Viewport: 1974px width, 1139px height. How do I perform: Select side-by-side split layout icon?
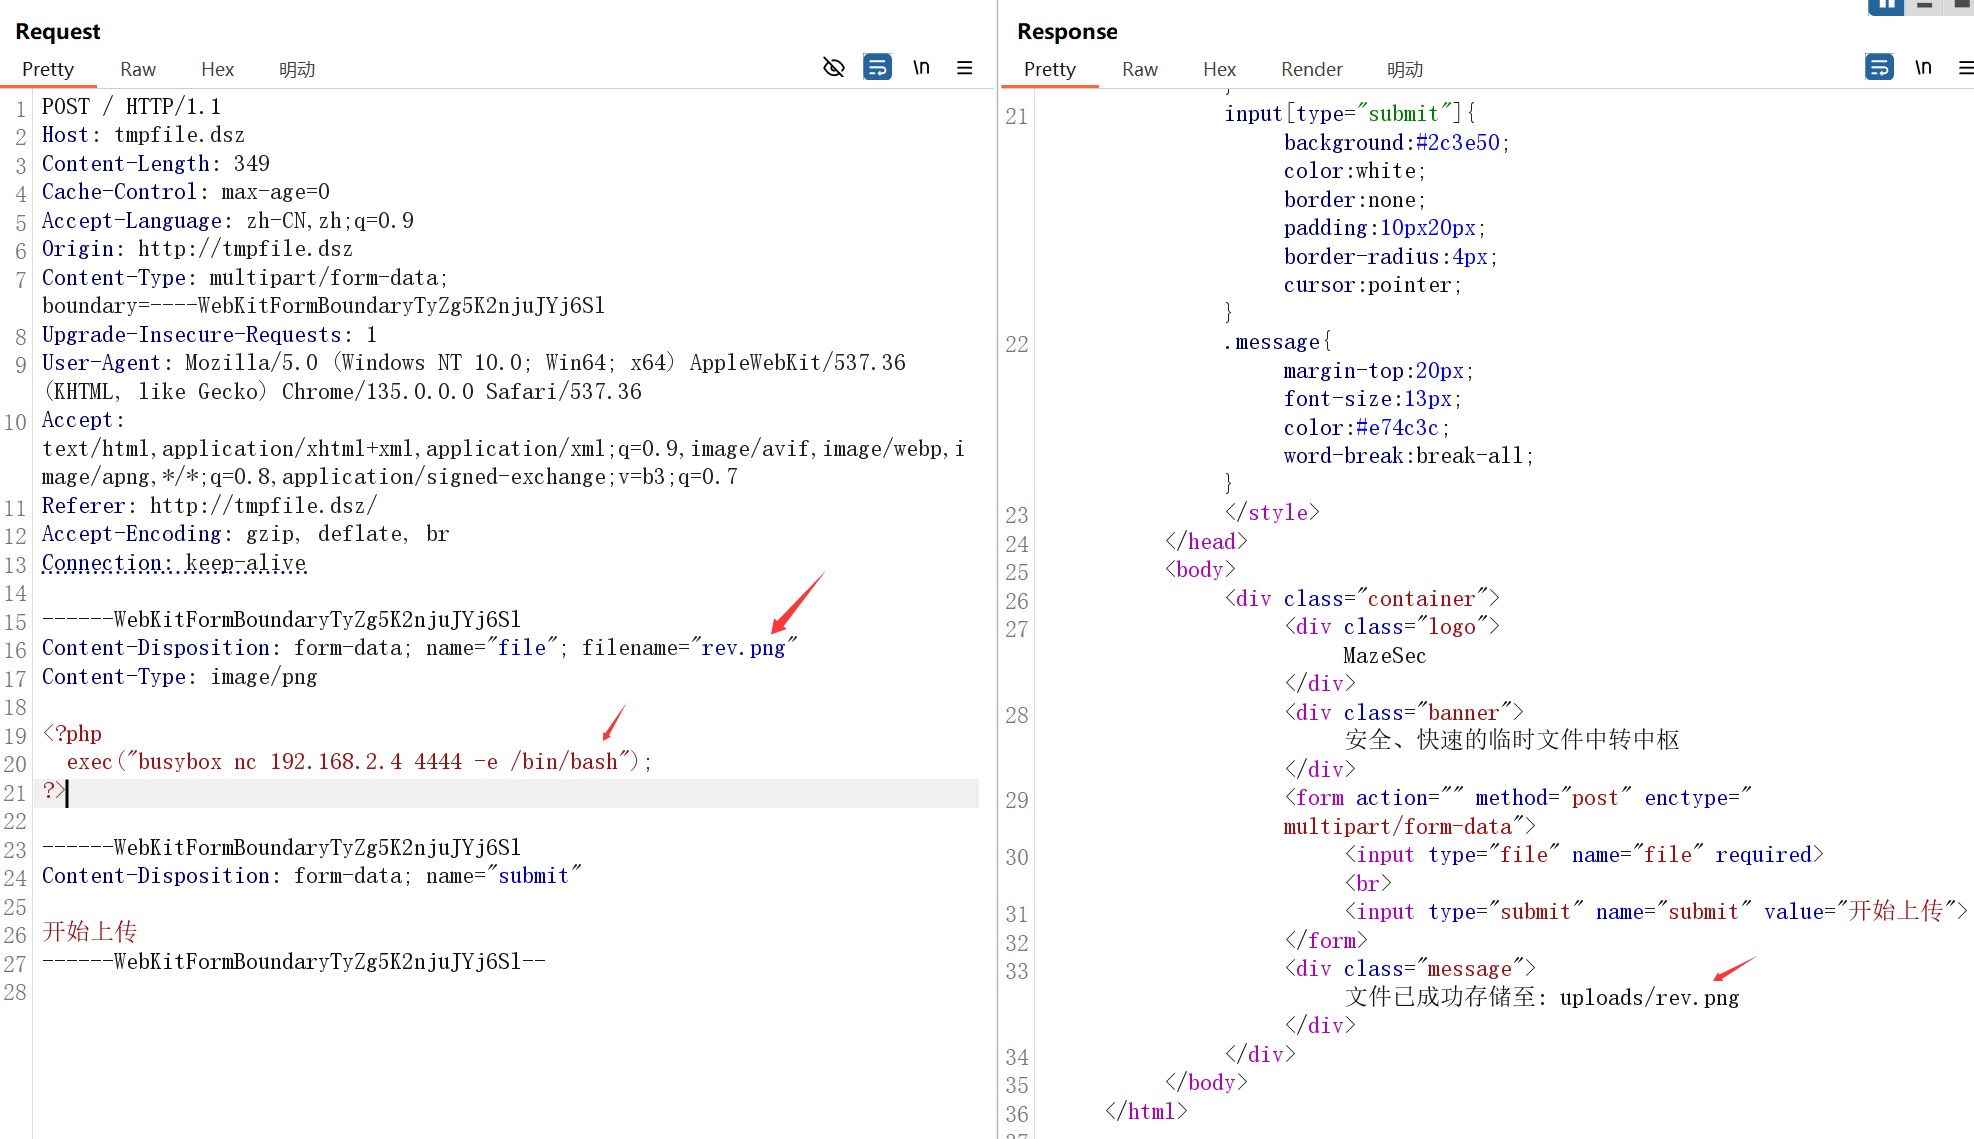click(x=1885, y=5)
